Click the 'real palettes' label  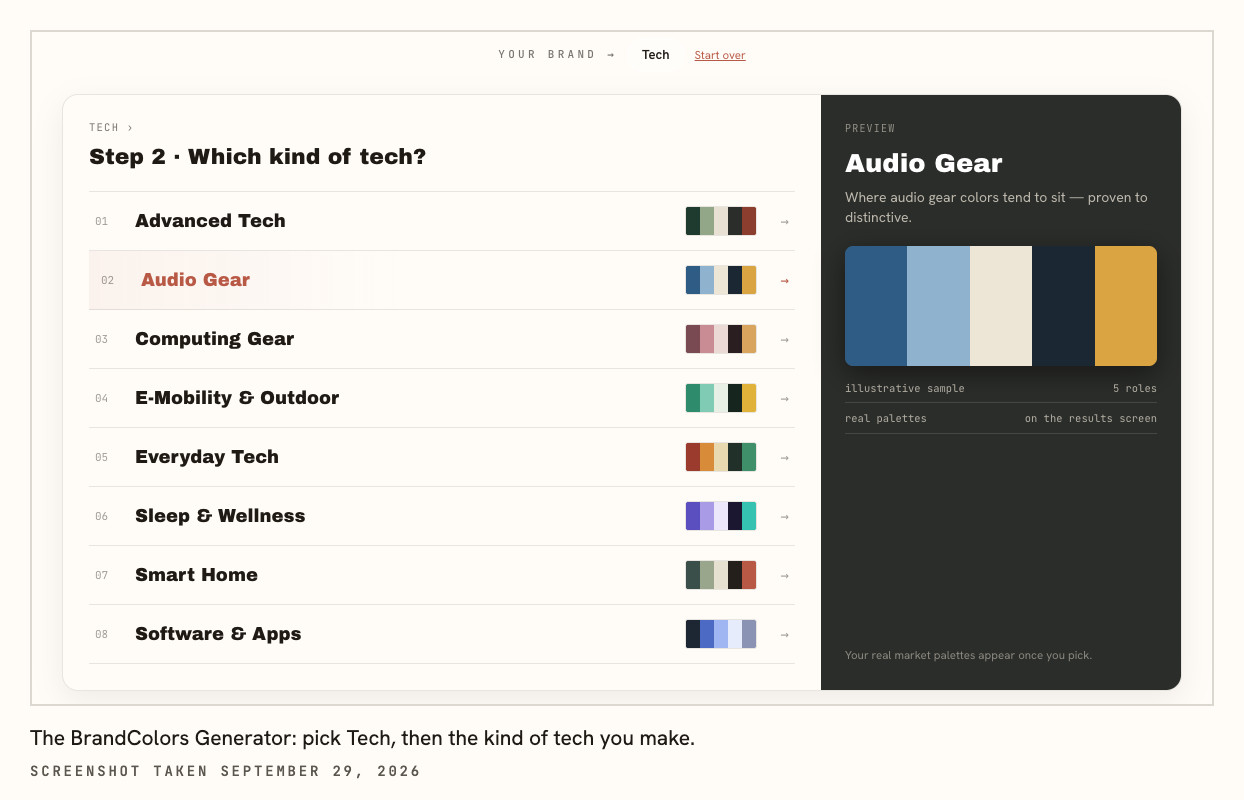click(x=886, y=418)
